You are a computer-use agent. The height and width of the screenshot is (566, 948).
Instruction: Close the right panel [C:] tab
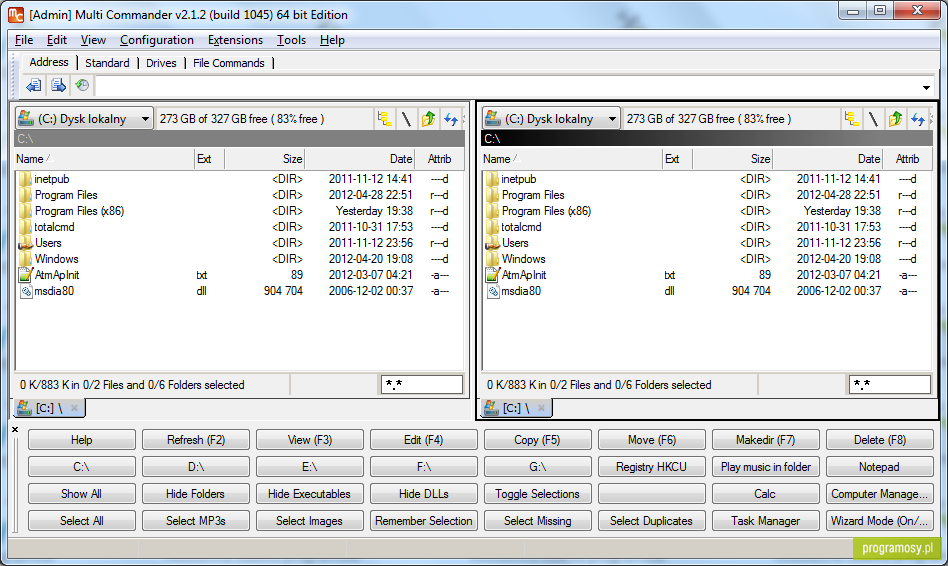tap(541, 408)
